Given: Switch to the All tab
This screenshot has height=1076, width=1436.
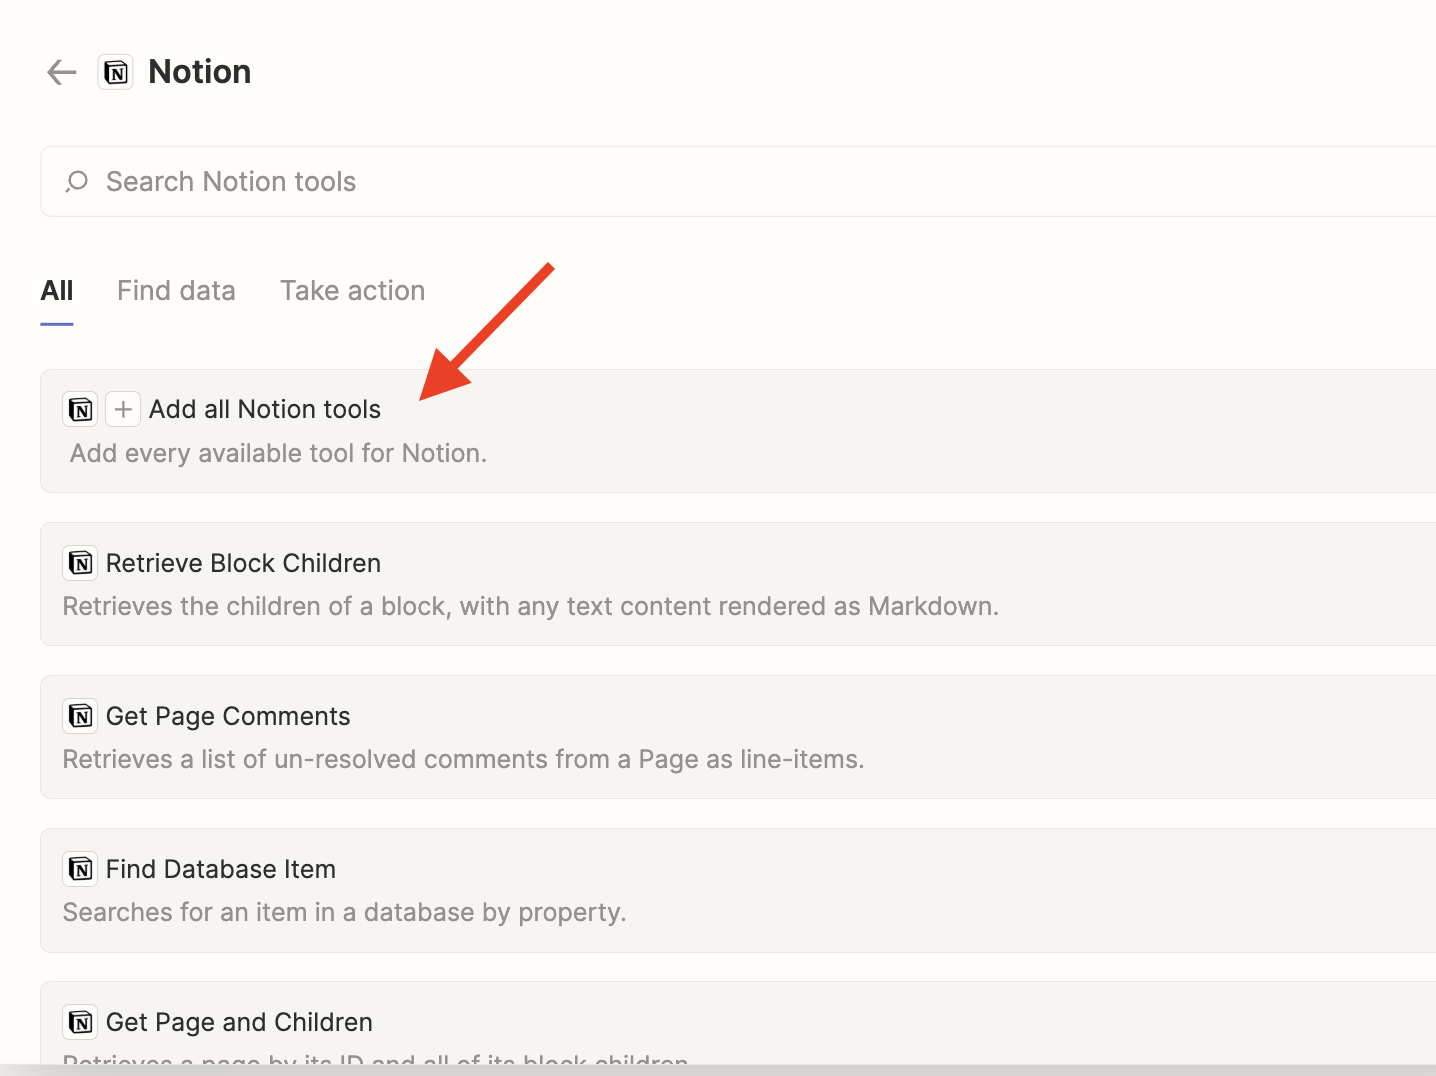Looking at the screenshot, I should 57,291.
